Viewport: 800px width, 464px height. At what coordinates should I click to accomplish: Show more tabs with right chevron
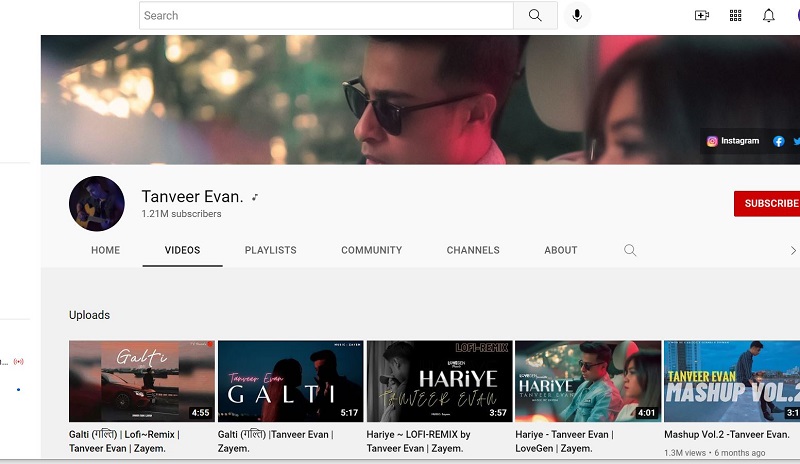coord(793,251)
